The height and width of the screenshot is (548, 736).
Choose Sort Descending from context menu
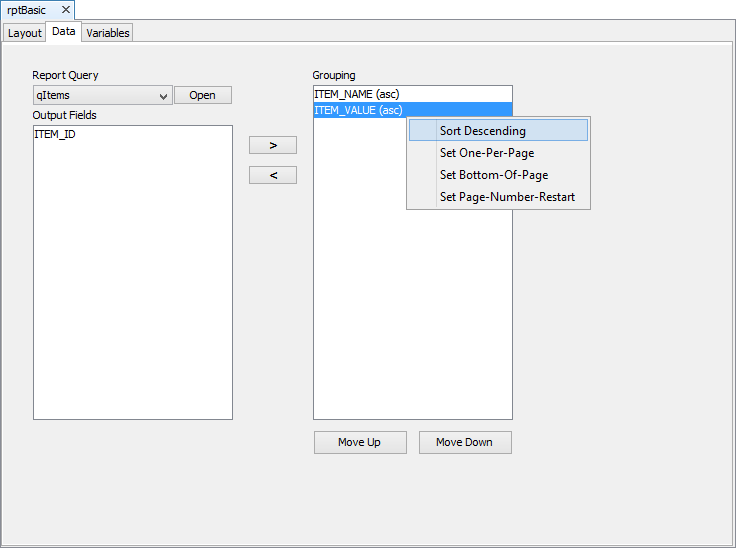483,131
